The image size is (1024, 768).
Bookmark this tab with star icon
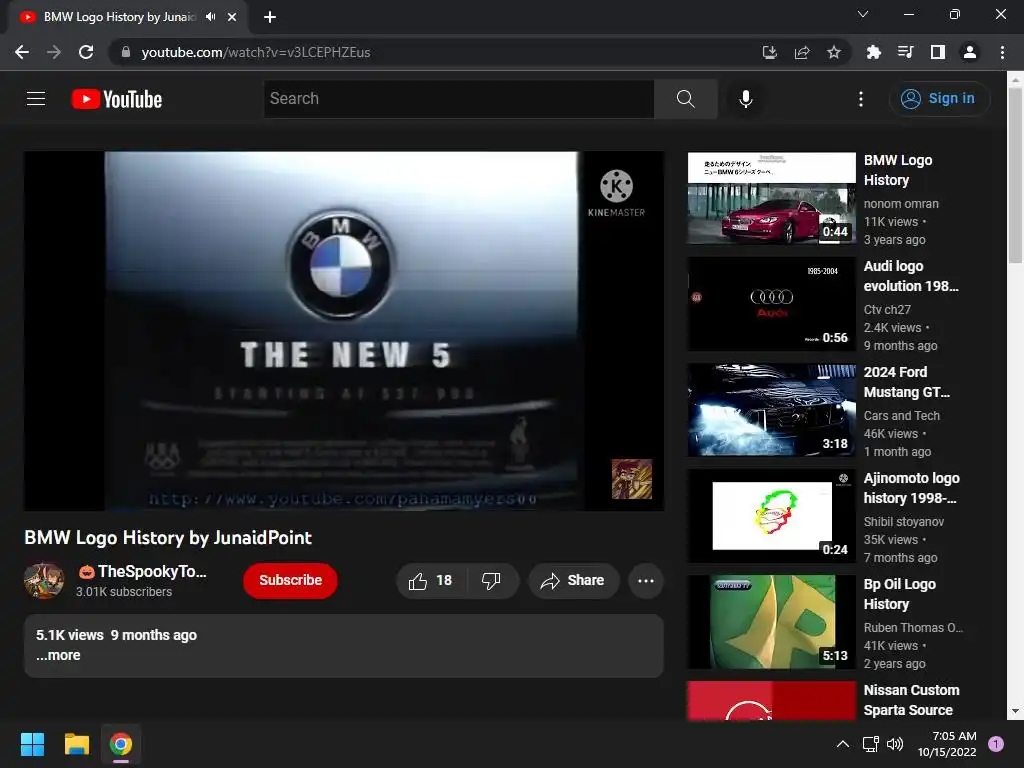pyautogui.click(x=834, y=52)
